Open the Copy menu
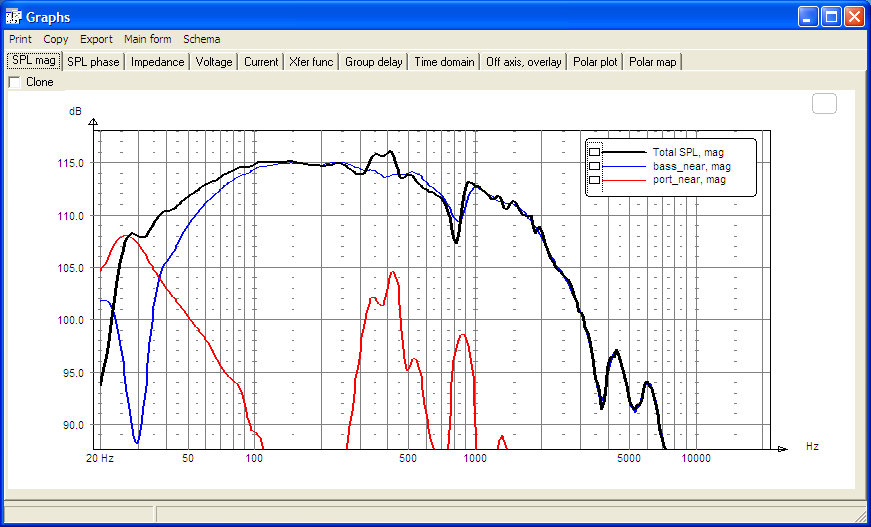Image resolution: width=871 pixels, height=527 pixels. click(56, 39)
